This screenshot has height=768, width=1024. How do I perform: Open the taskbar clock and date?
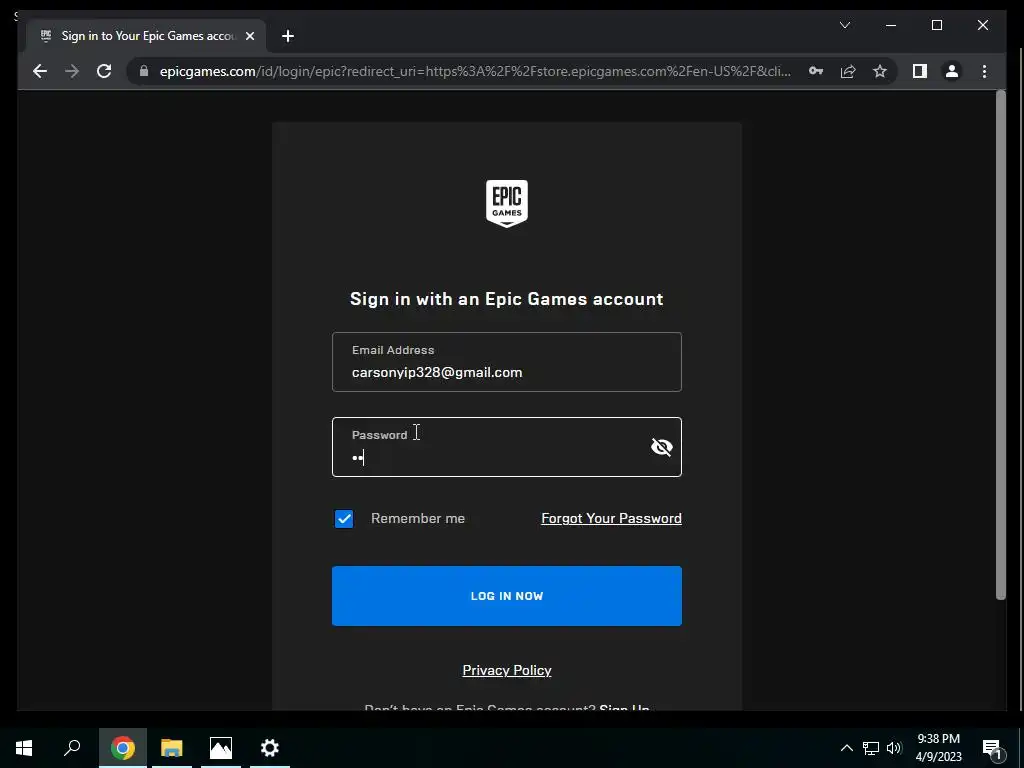[938, 748]
